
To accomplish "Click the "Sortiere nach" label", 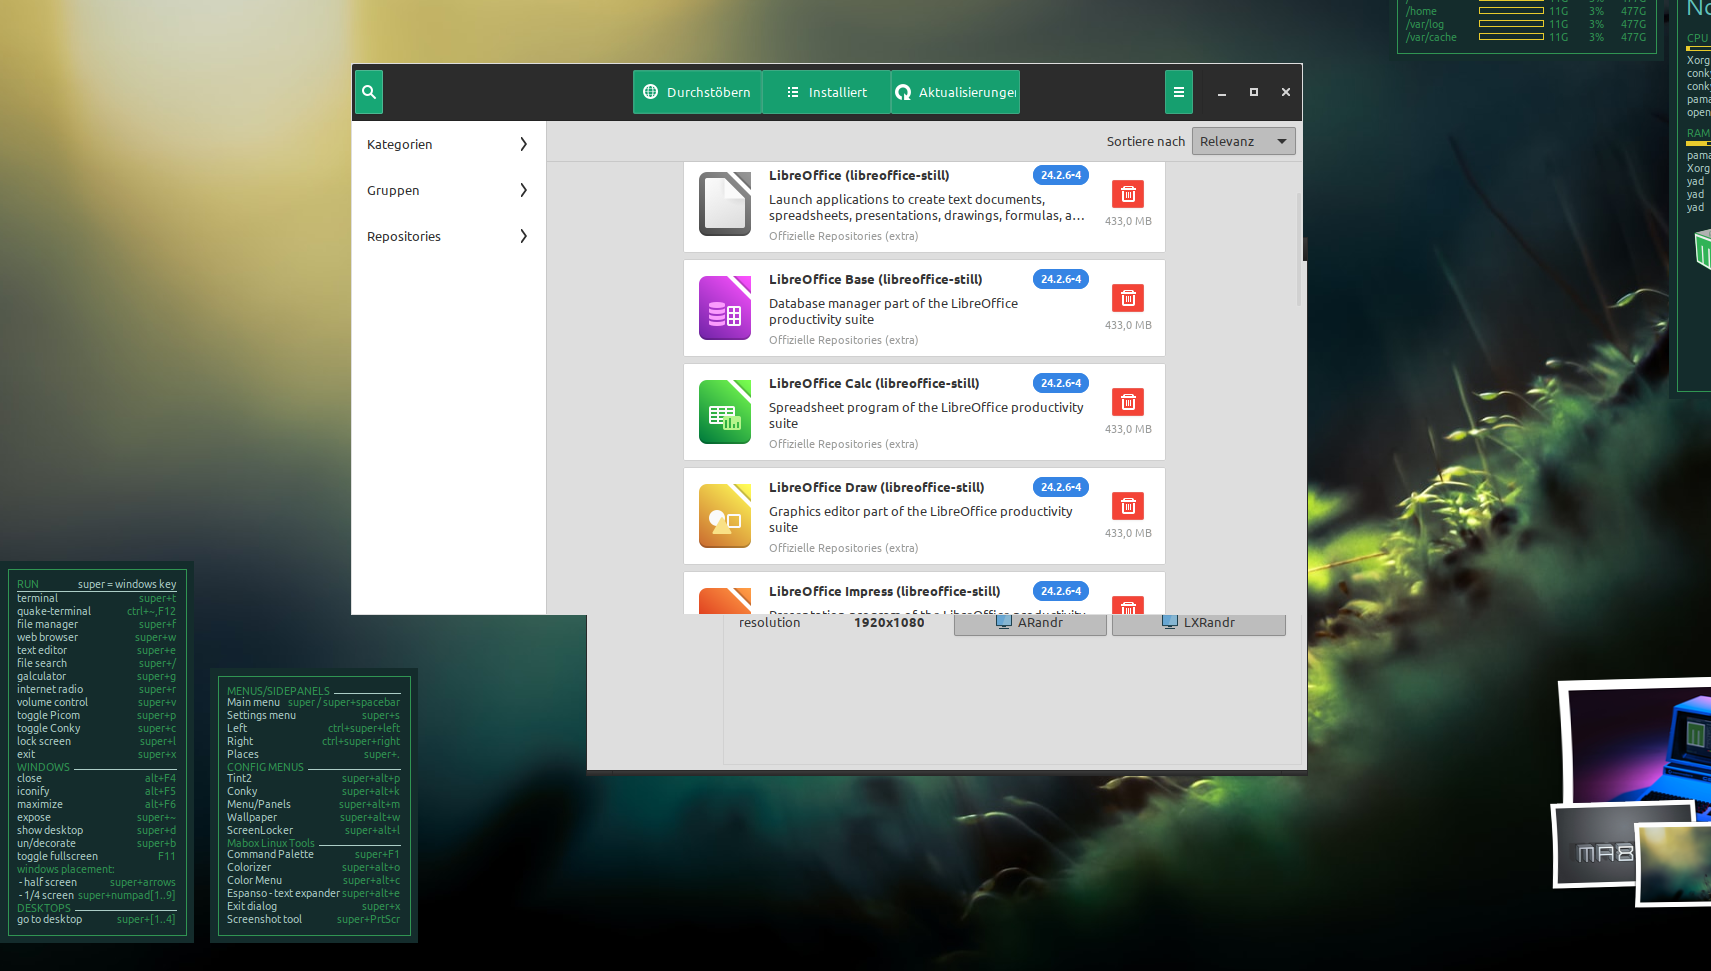I will tap(1146, 142).
